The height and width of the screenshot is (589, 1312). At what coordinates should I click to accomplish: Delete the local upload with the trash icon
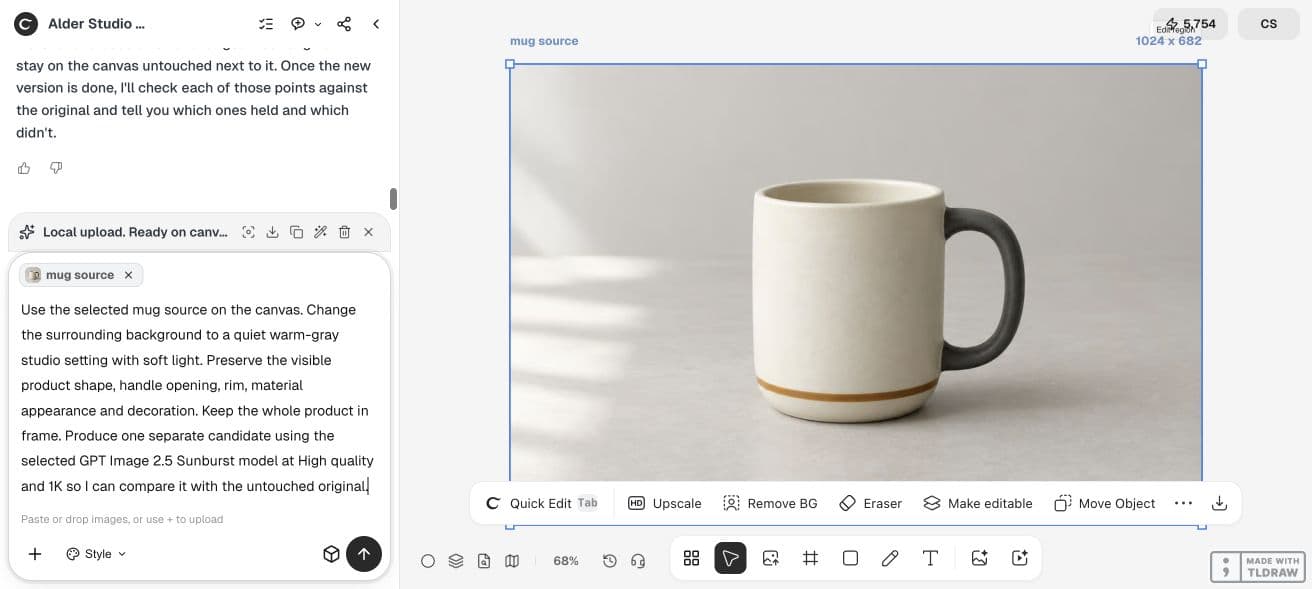[344, 232]
